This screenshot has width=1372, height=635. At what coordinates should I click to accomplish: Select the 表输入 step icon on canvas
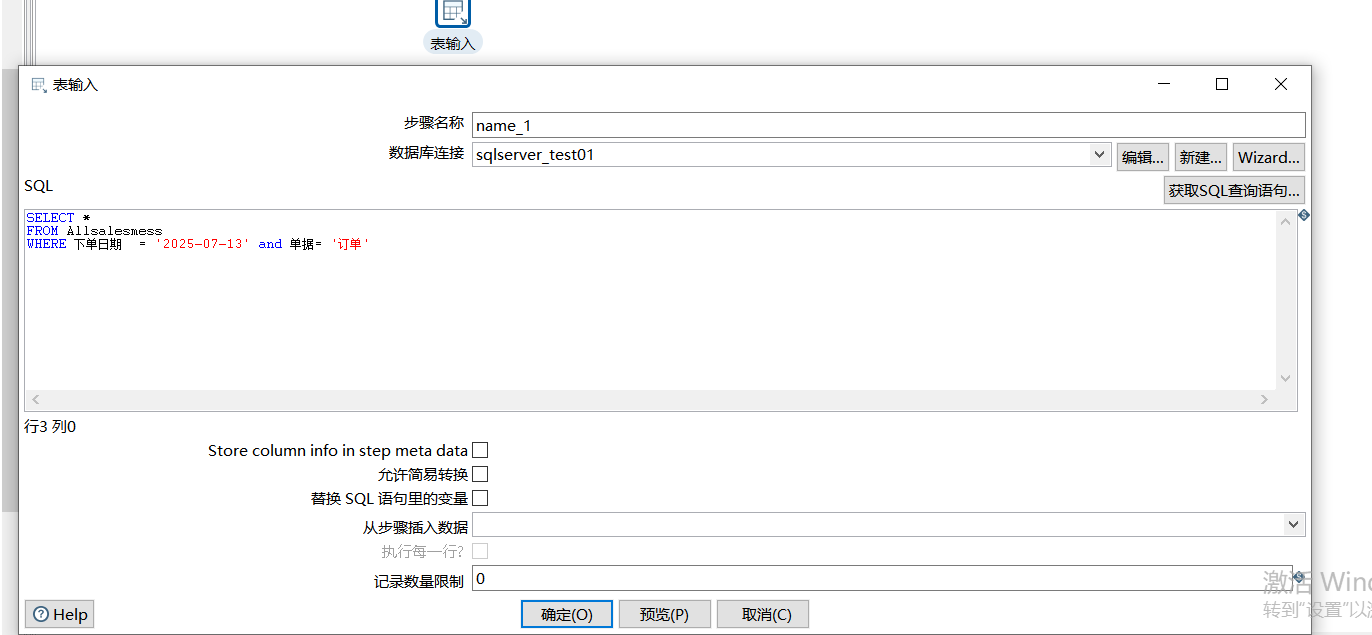[452, 11]
